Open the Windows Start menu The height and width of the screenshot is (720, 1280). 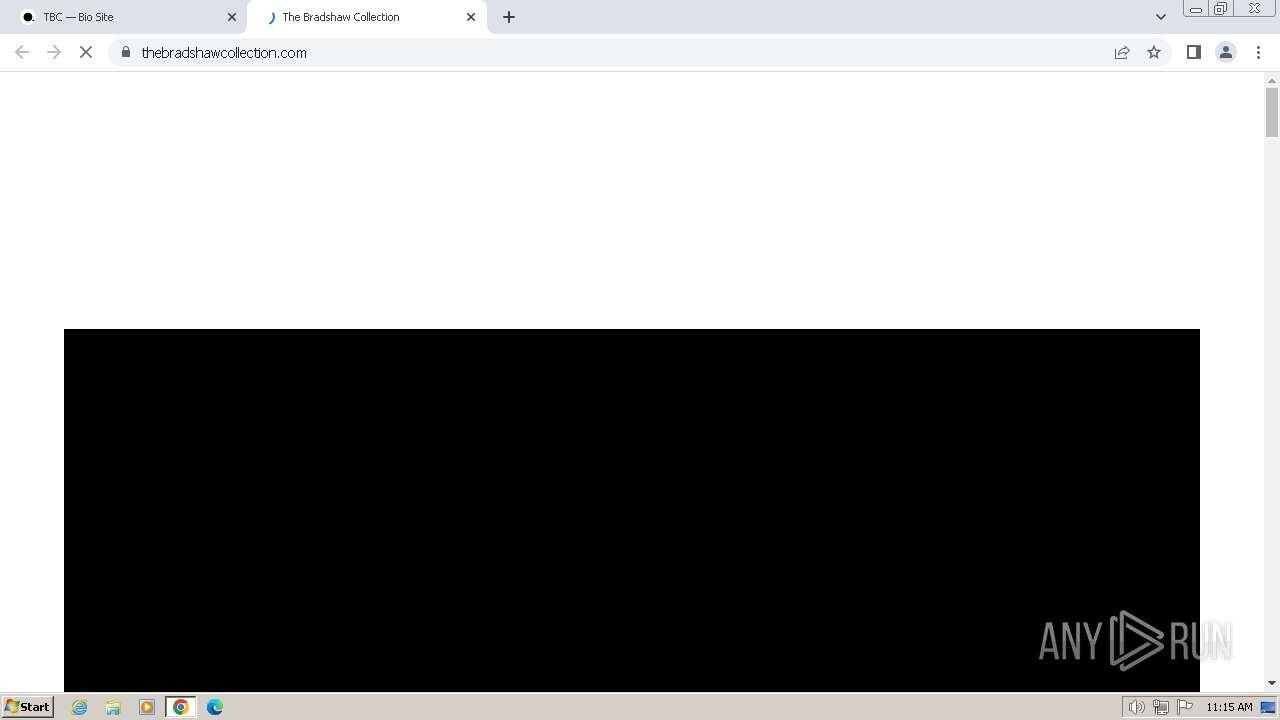pos(28,706)
